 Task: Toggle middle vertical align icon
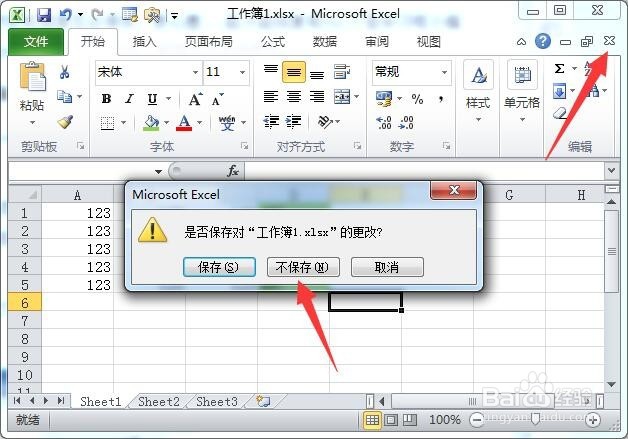294,72
